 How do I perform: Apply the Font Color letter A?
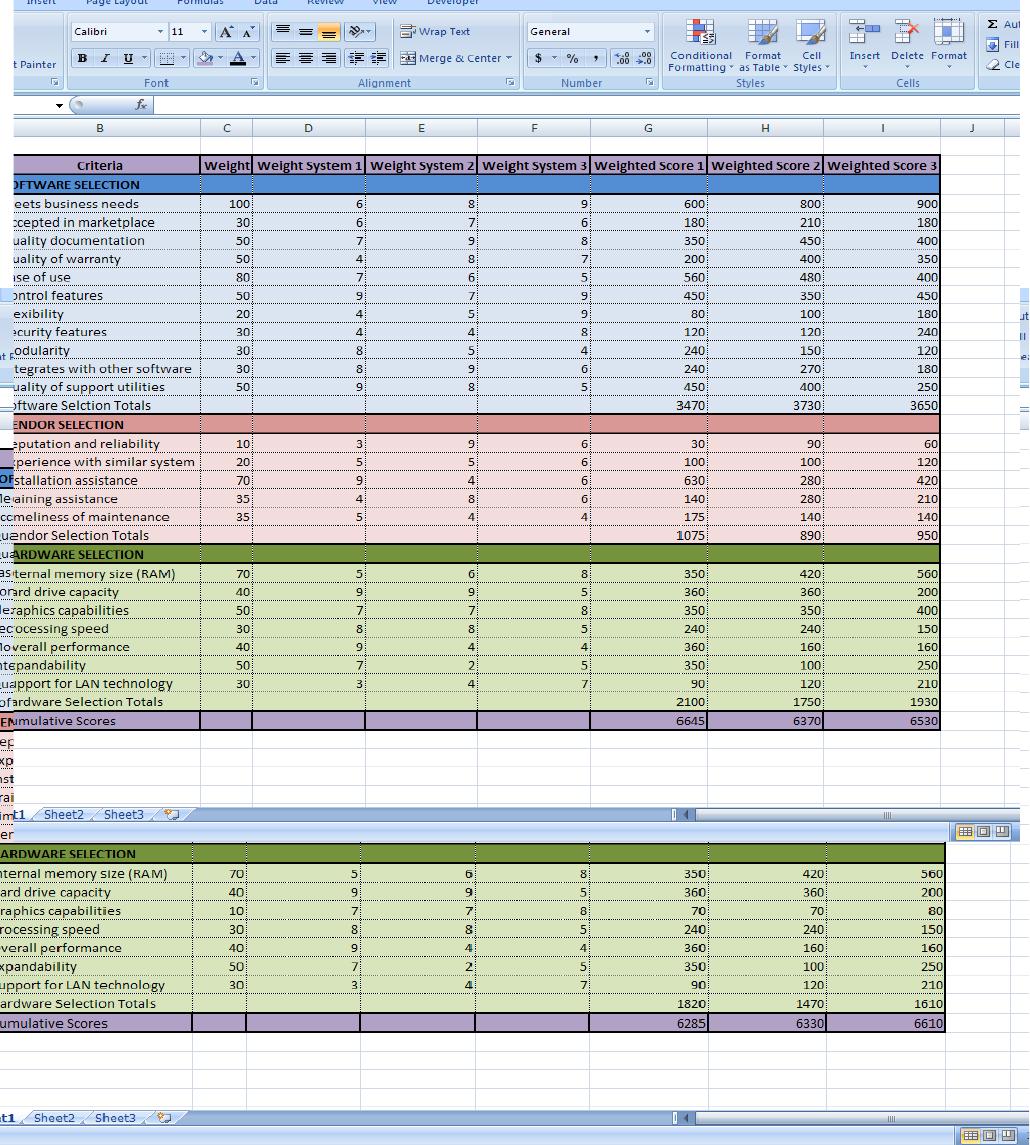click(x=238, y=58)
